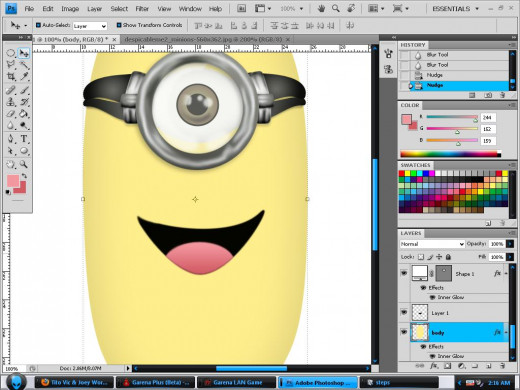
Task: Toggle lock position icon
Action: point(439,257)
